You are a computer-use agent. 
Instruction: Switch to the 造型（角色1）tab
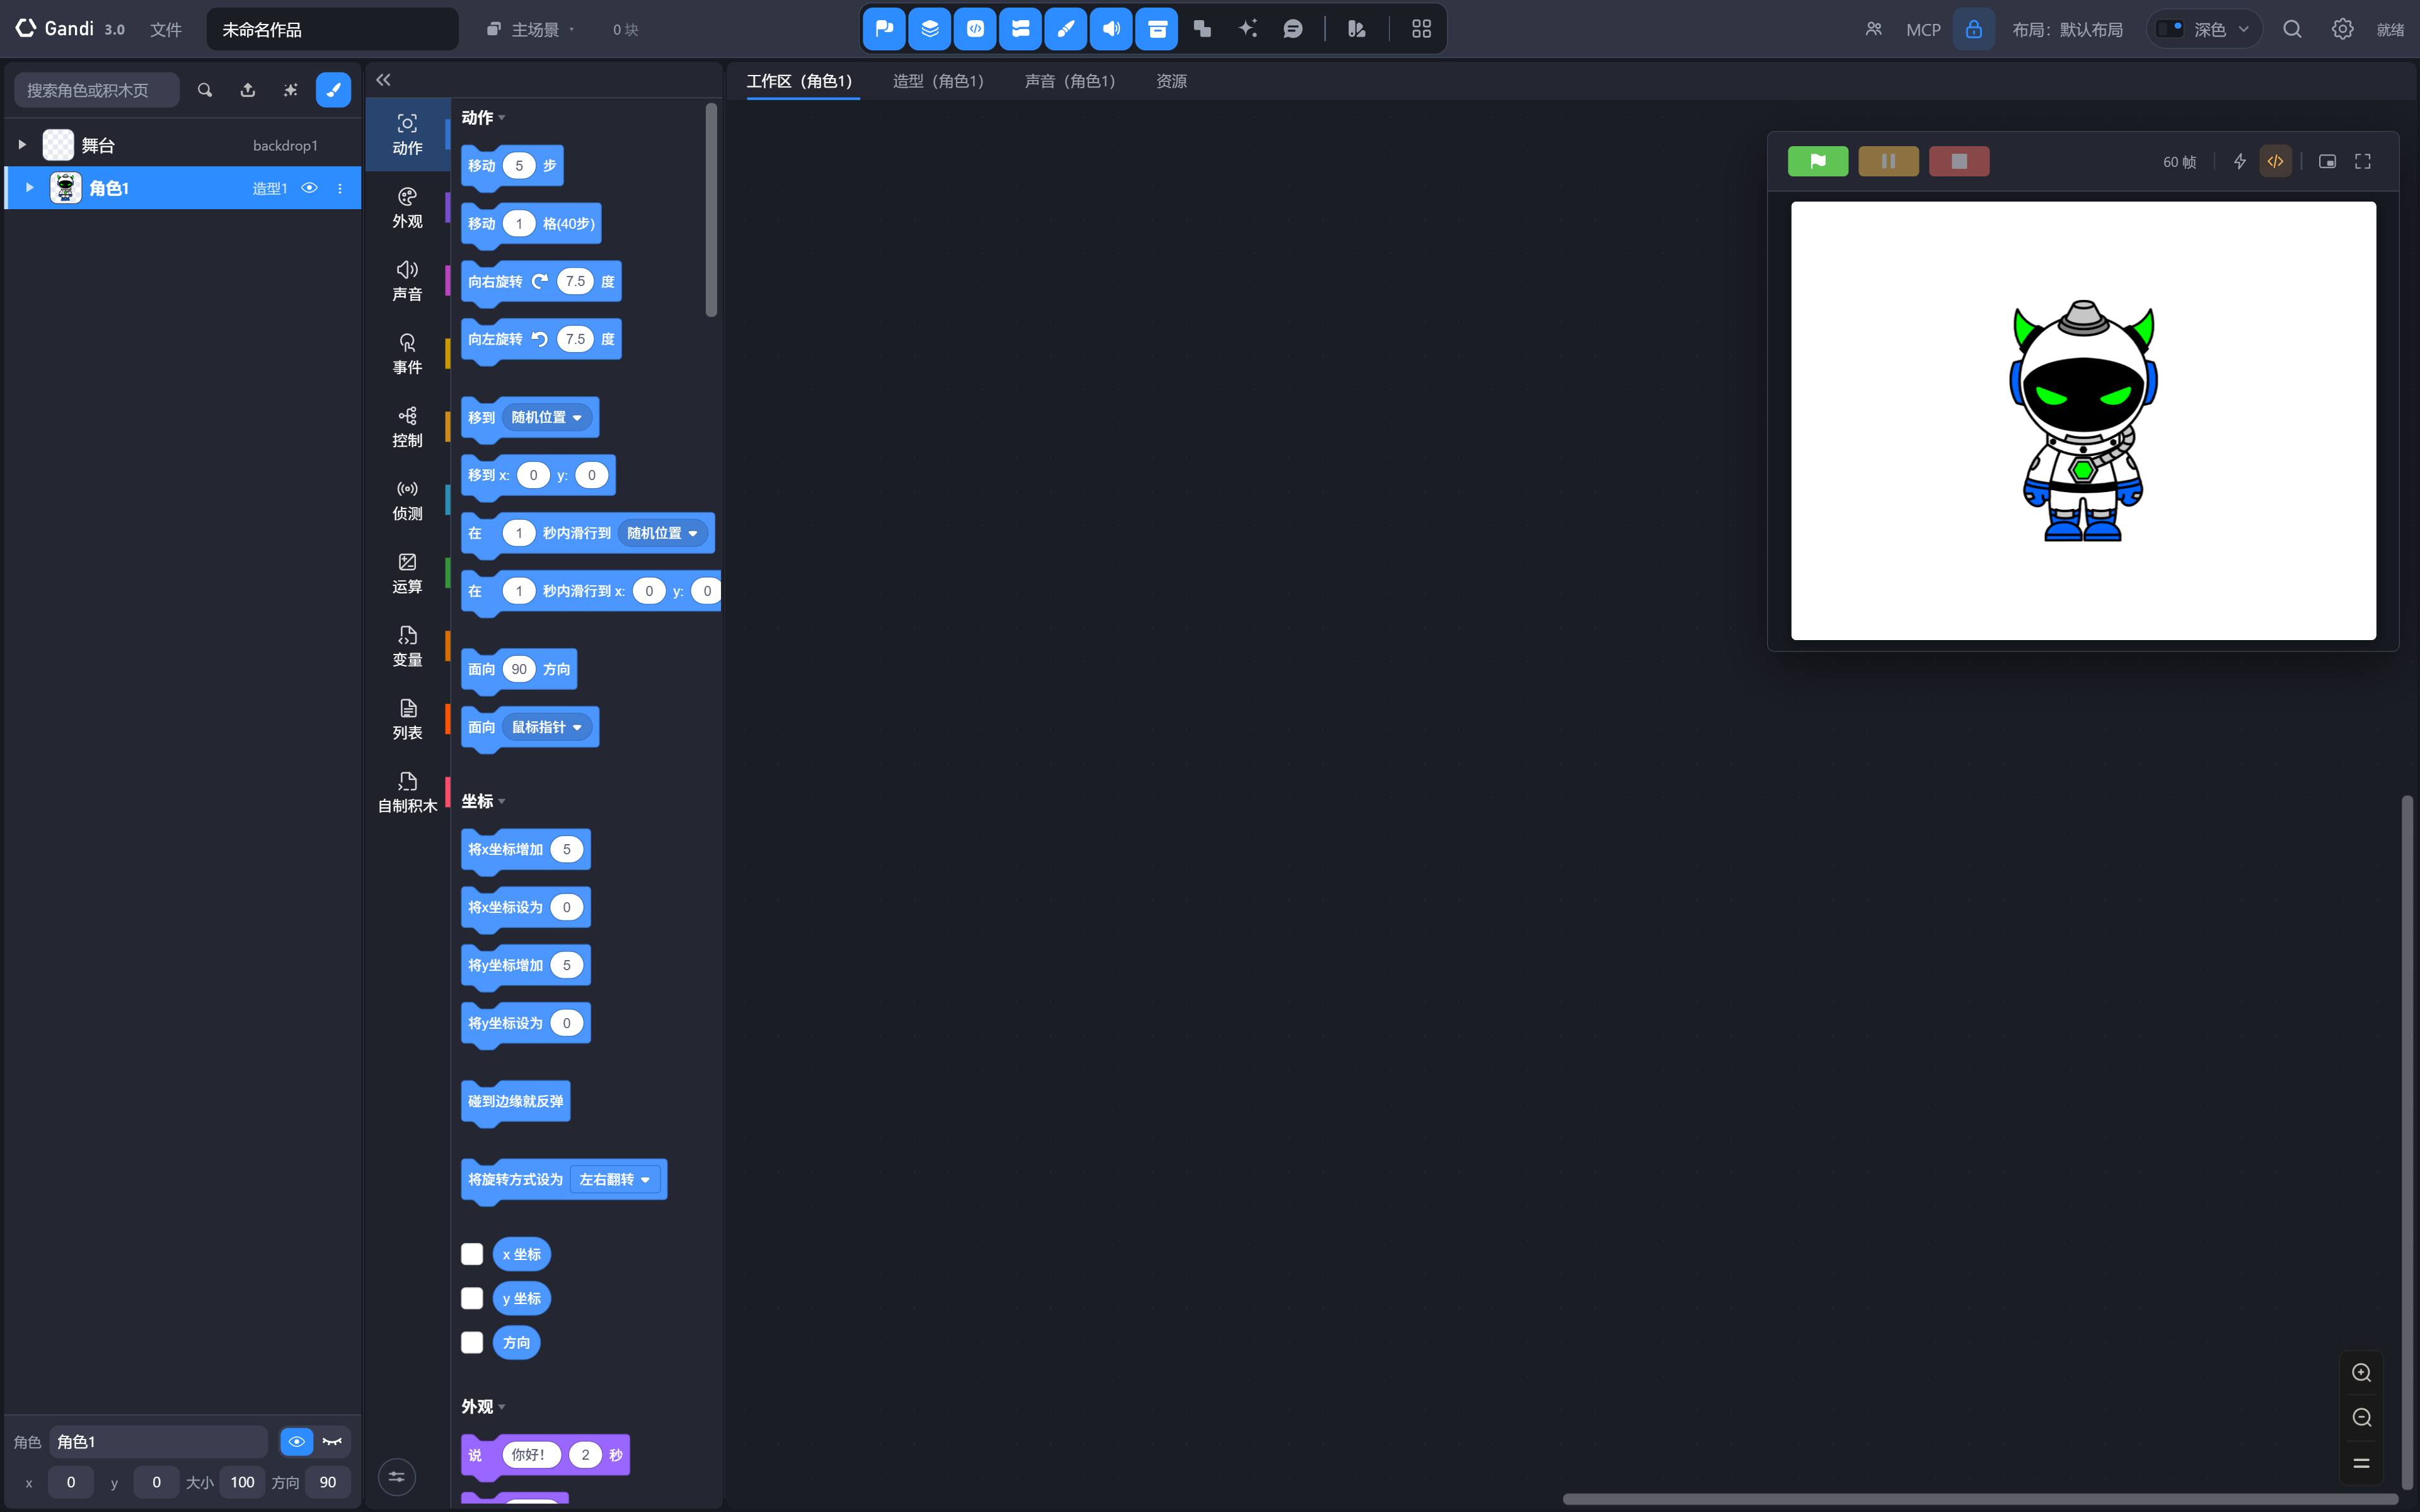(938, 81)
